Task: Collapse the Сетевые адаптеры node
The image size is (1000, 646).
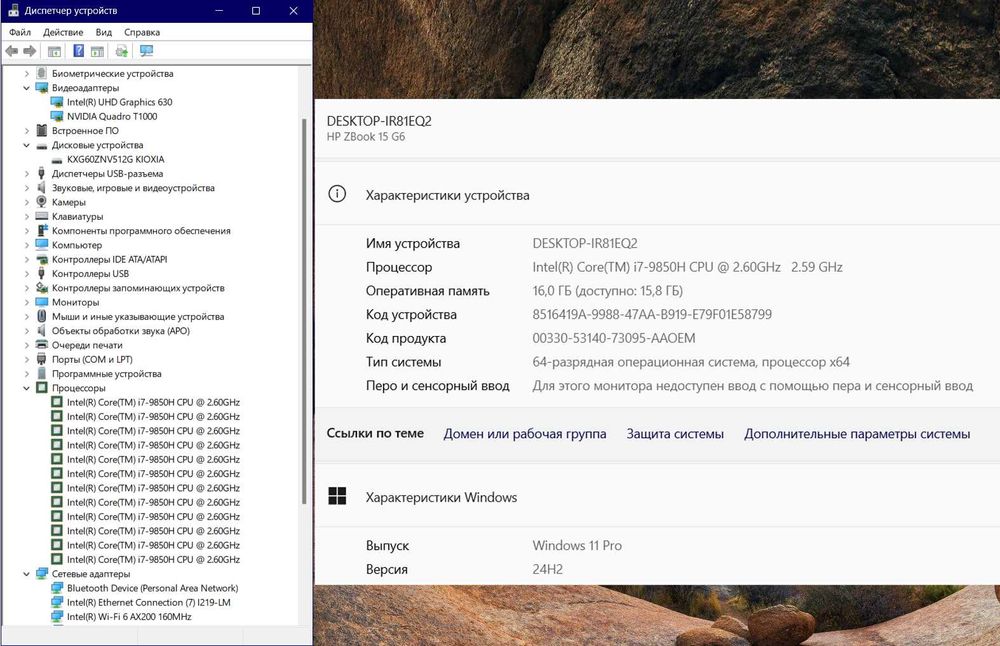Action: point(26,574)
